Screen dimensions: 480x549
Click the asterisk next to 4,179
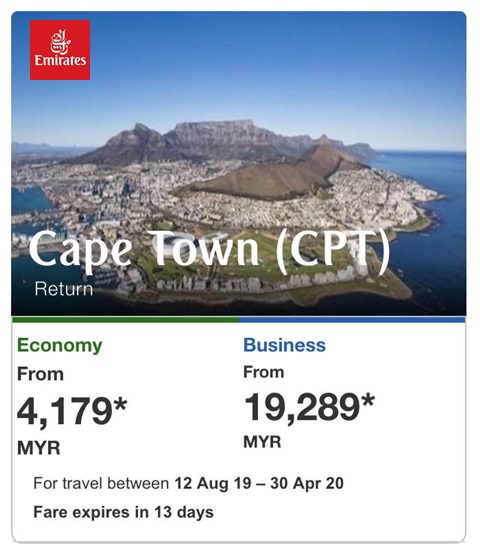coord(120,405)
